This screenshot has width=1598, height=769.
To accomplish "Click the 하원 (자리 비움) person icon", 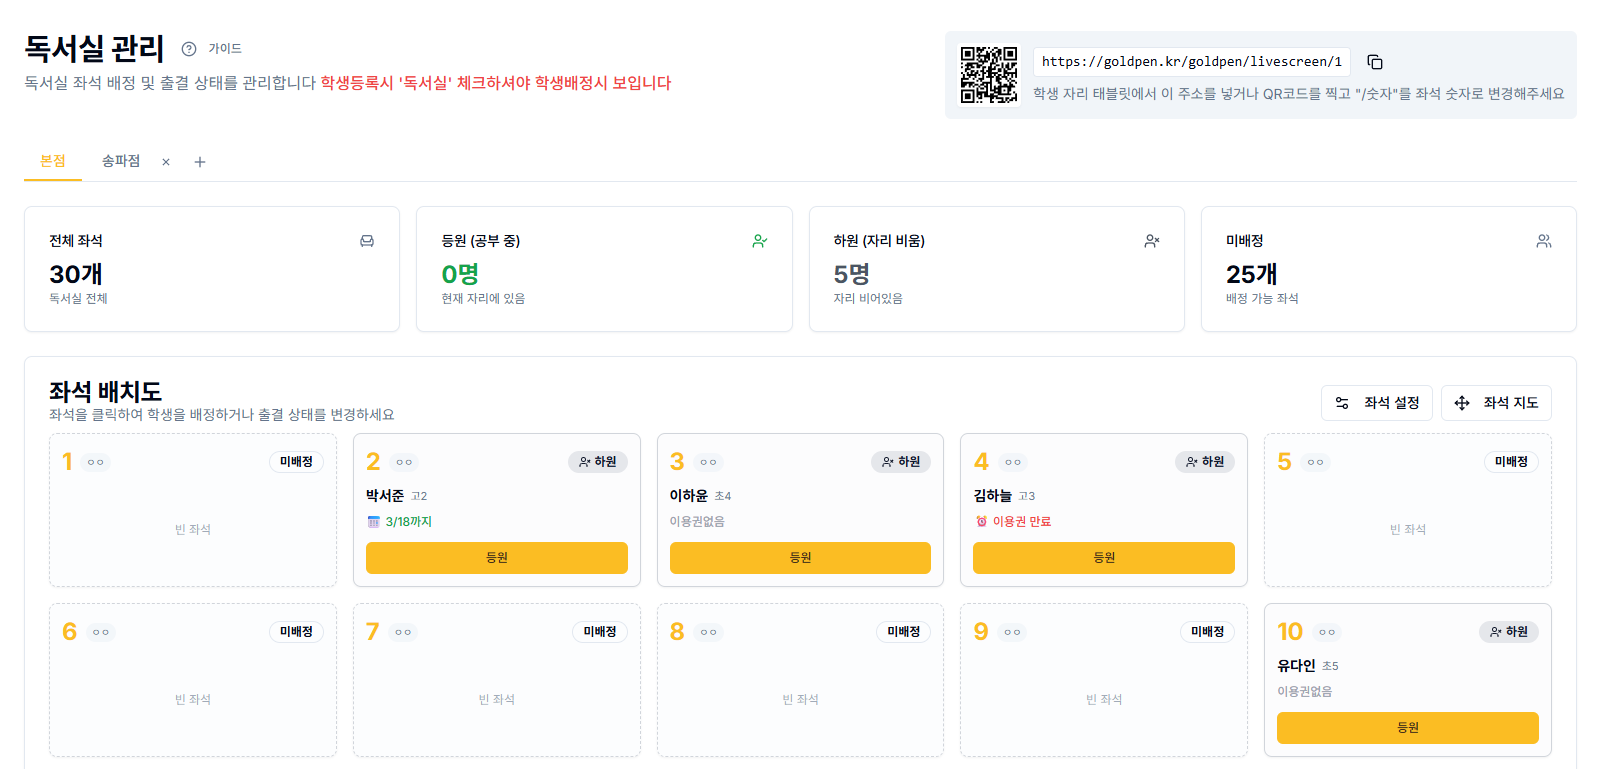I will (1152, 241).
